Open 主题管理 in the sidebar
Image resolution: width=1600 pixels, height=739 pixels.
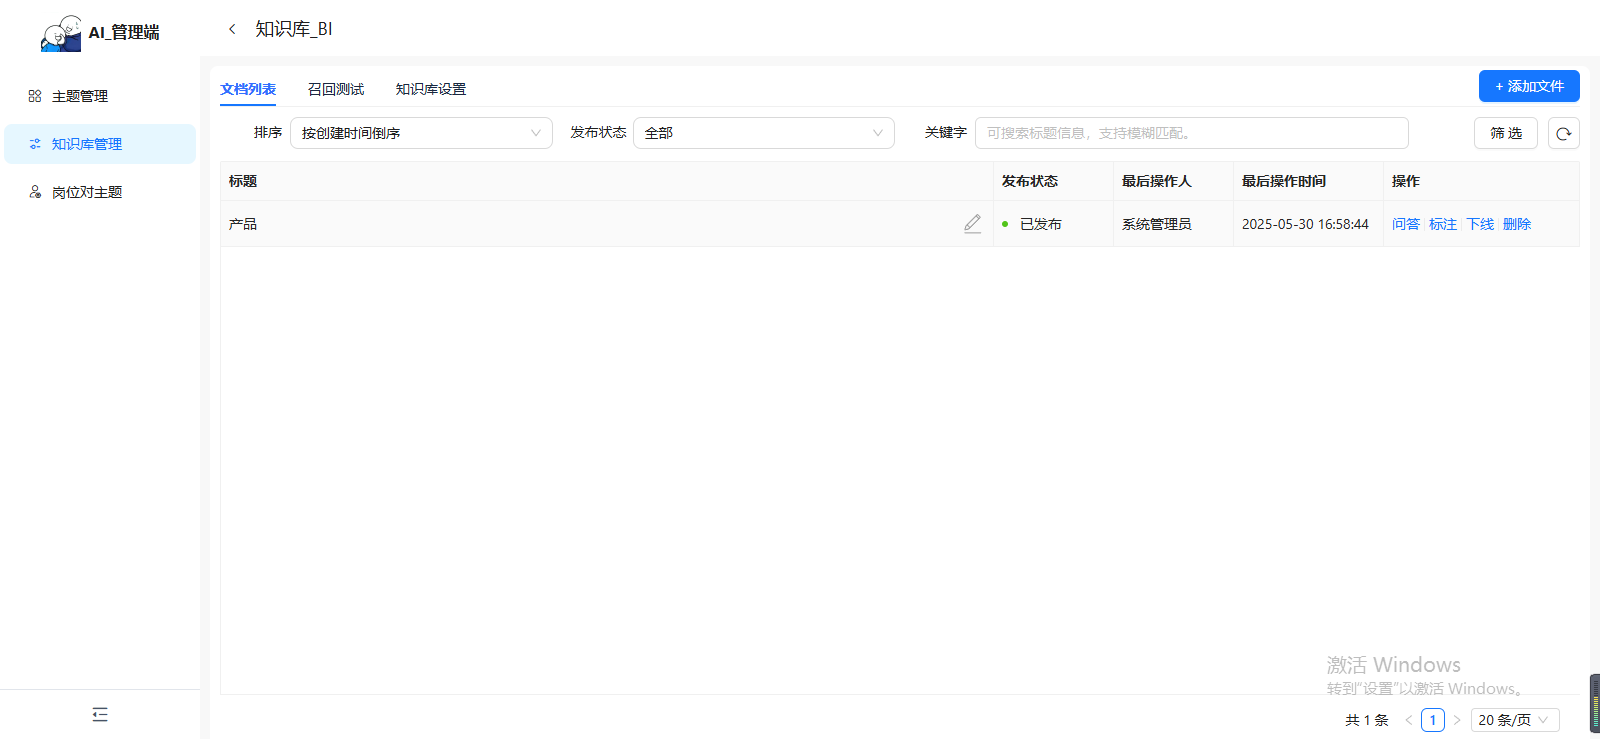pyautogui.click(x=80, y=96)
